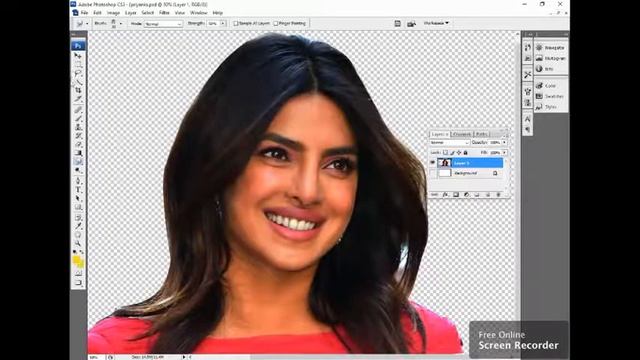
Task: Open the File menu
Action: tap(84, 13)
